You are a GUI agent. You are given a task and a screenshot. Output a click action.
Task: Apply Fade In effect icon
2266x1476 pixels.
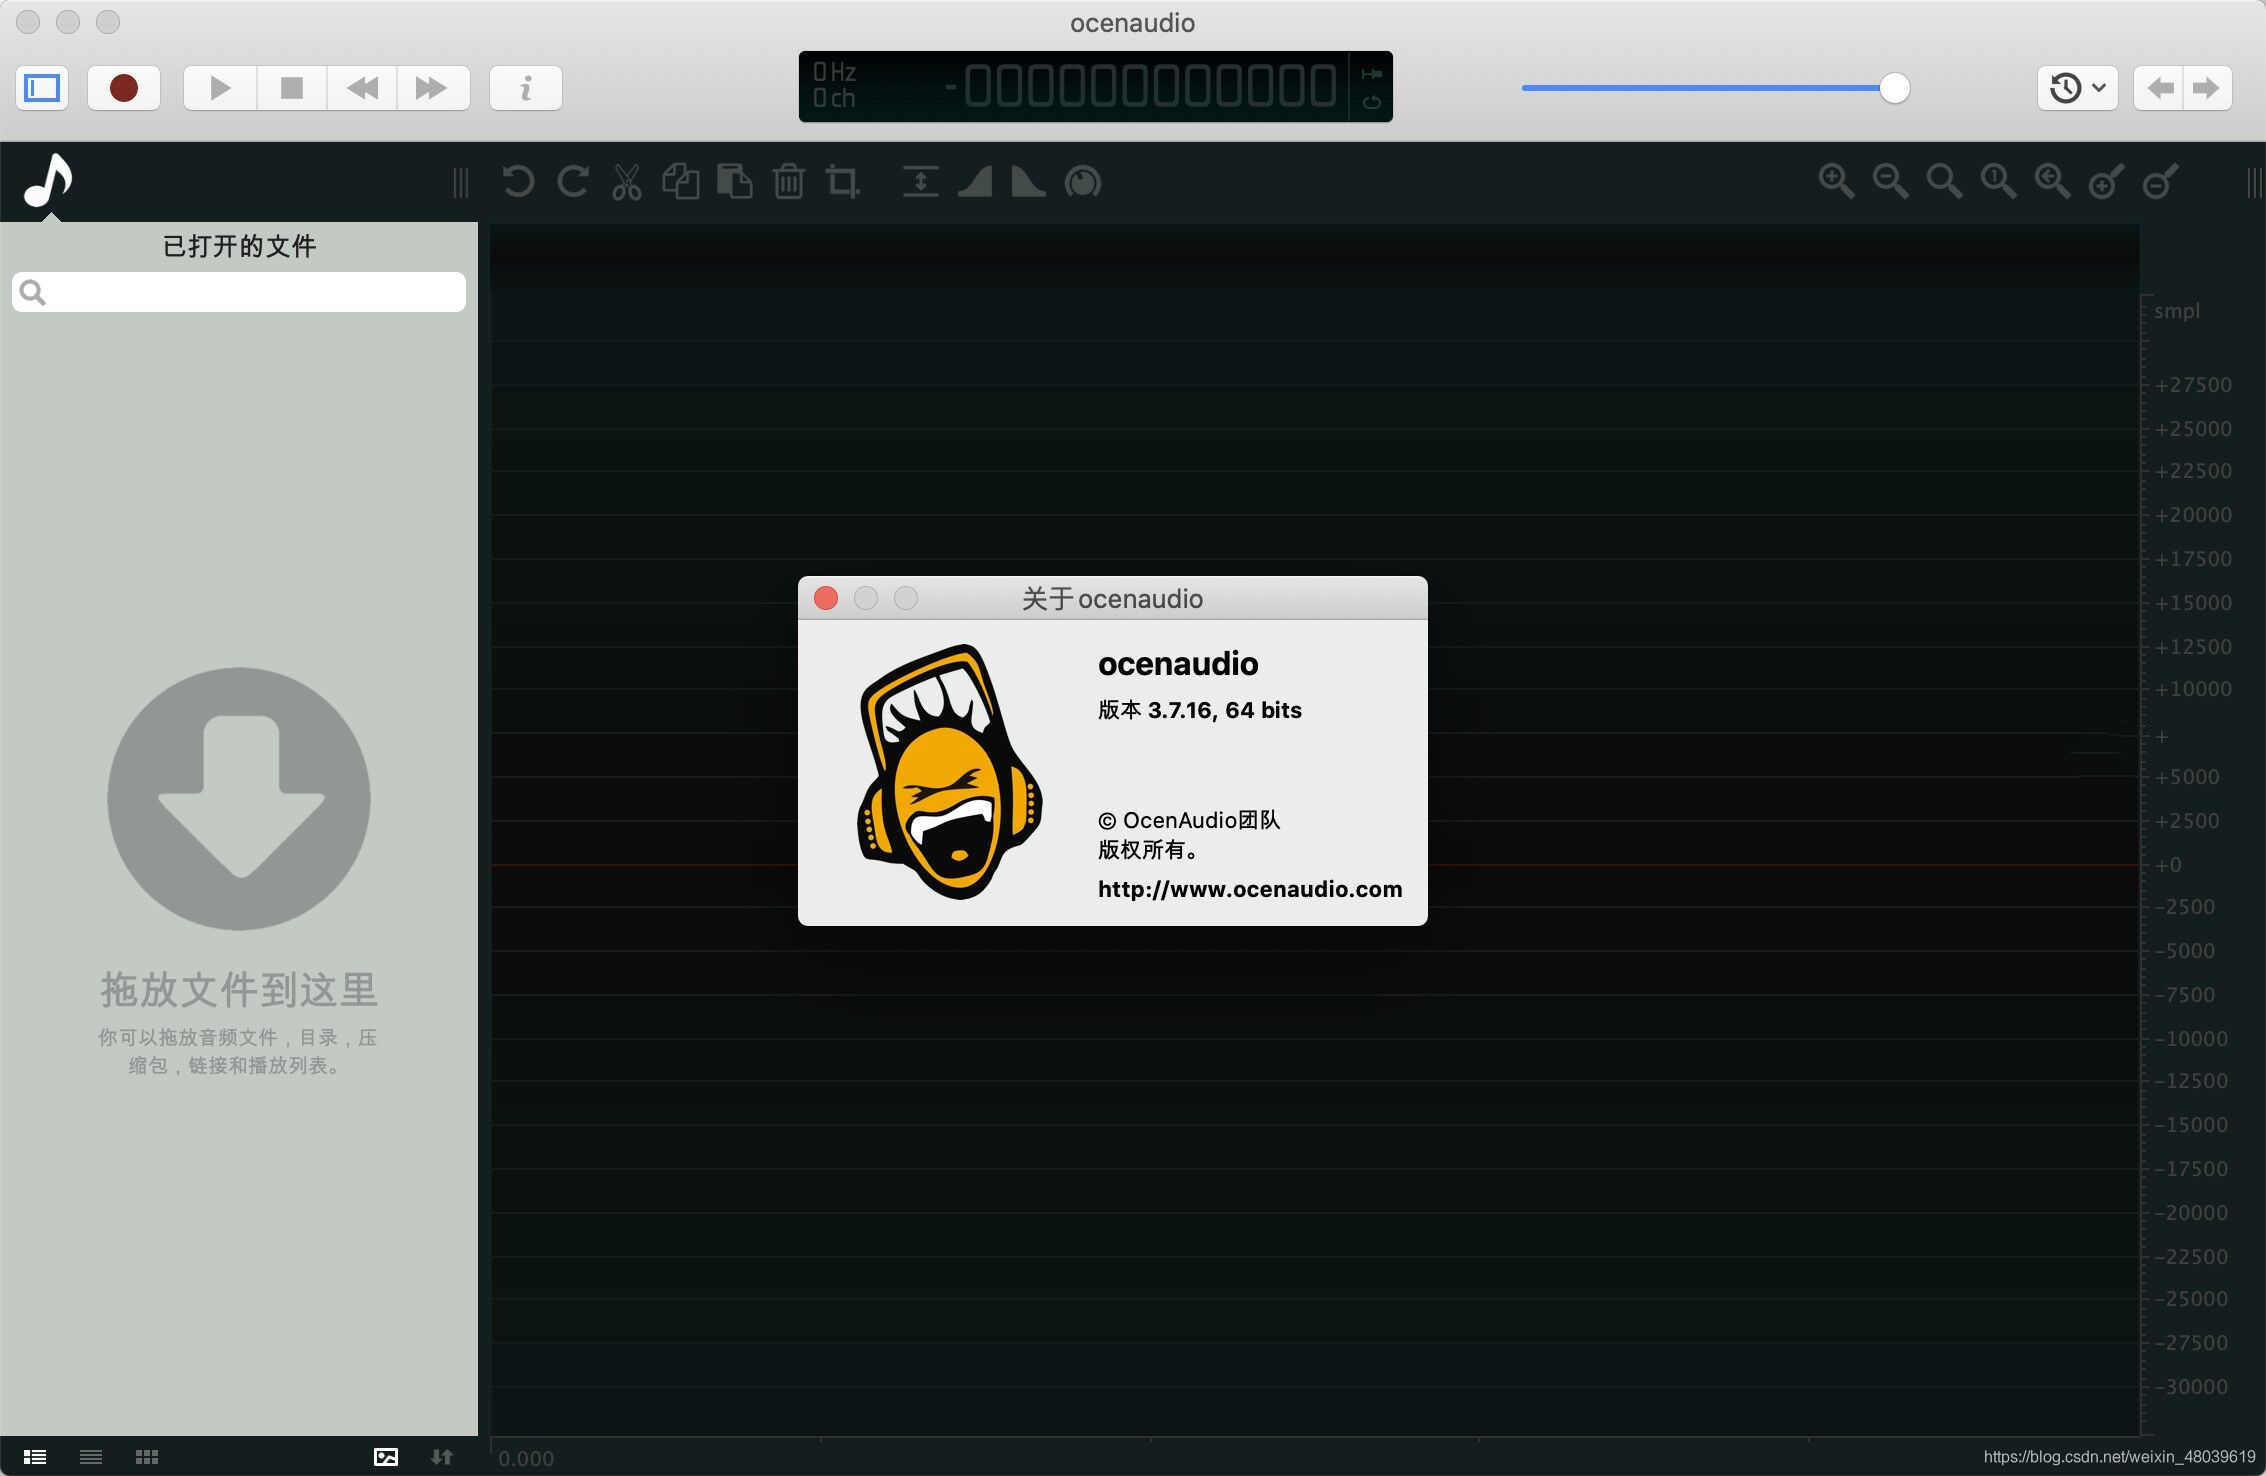pos(975,182)
